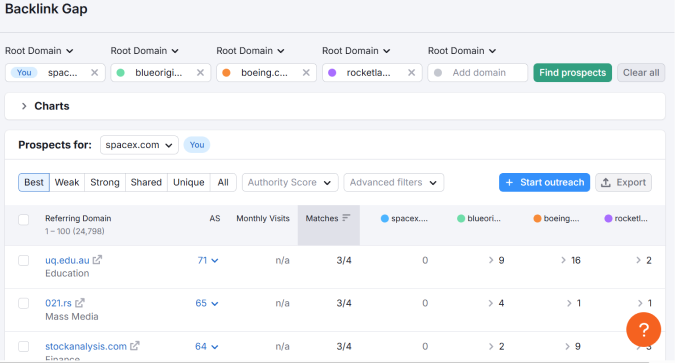Click the rocketlab domain input field
Viewport: 675px width, 363px height.
pyautogui.click(x=372, y=73)
